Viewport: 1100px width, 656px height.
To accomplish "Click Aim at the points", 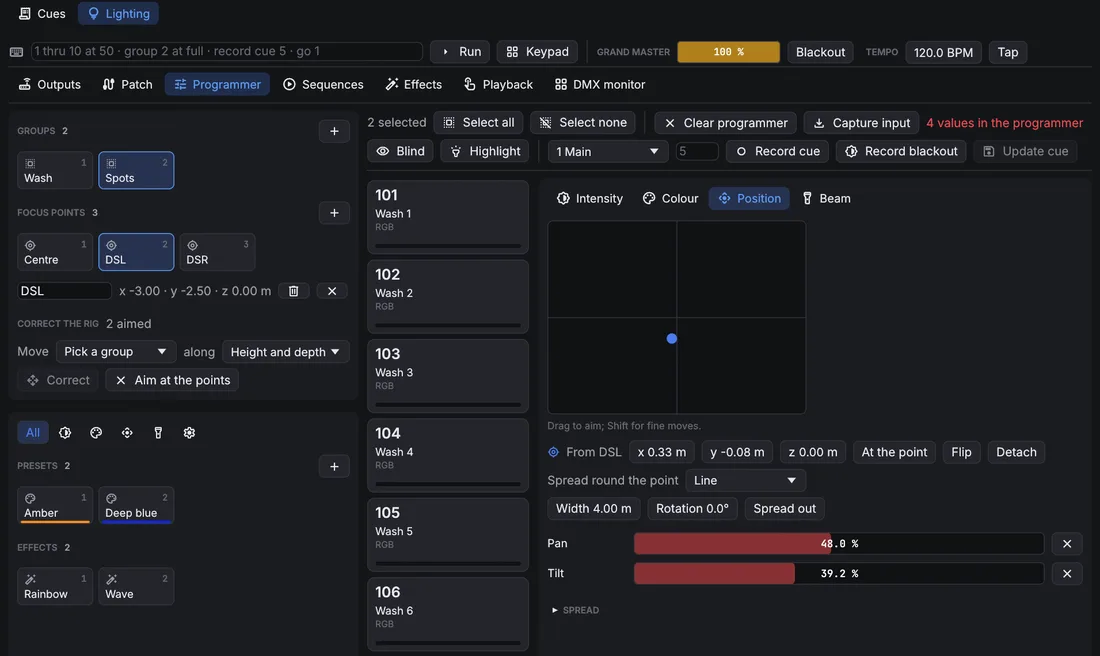I will [172, 380].
